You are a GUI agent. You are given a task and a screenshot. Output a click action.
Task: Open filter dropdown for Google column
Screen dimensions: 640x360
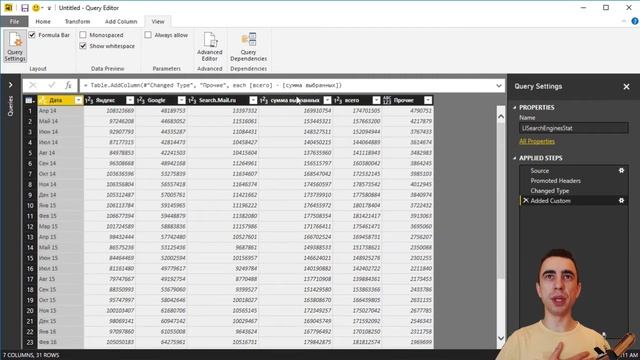click(181, 100)
